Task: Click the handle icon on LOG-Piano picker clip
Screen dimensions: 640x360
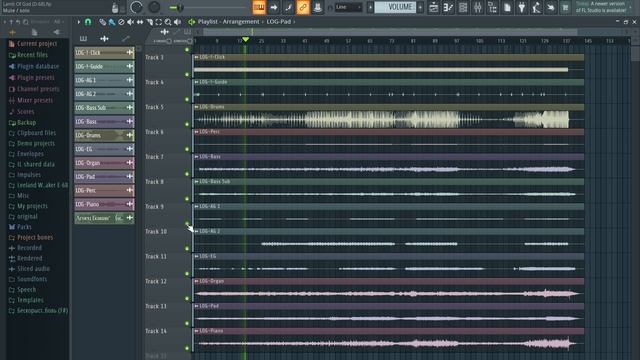Action: point(130,204)
